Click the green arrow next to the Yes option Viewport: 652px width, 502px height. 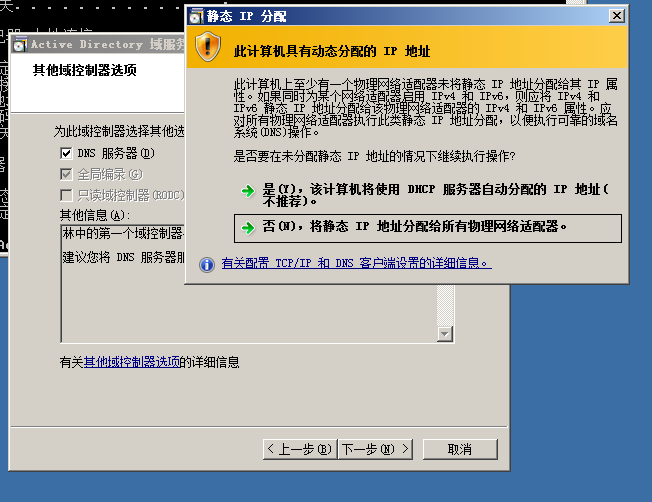click(x=248, y=191)
